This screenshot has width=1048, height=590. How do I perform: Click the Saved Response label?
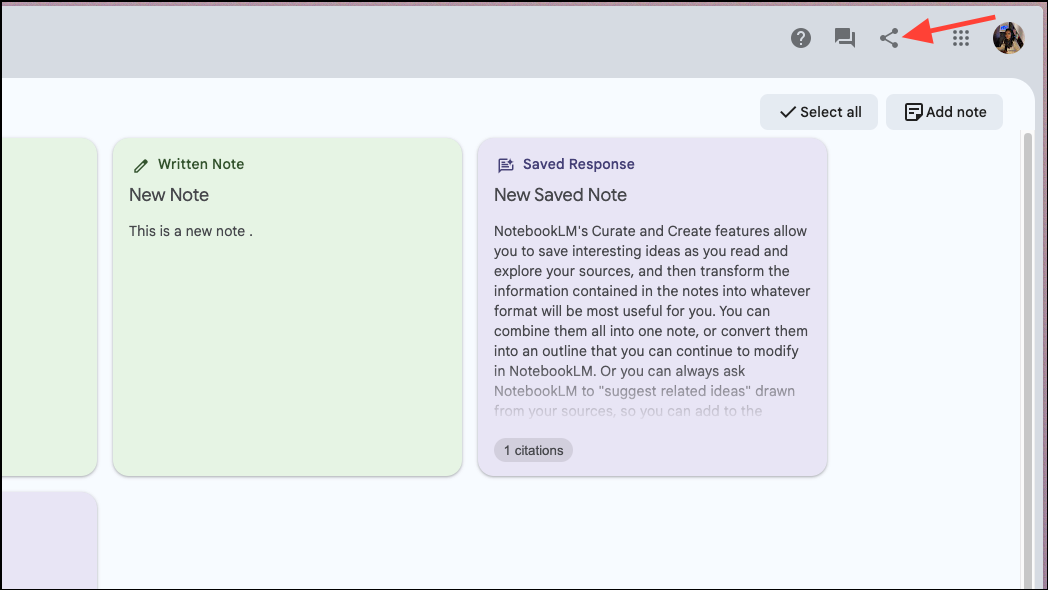[x=578, y=164]
